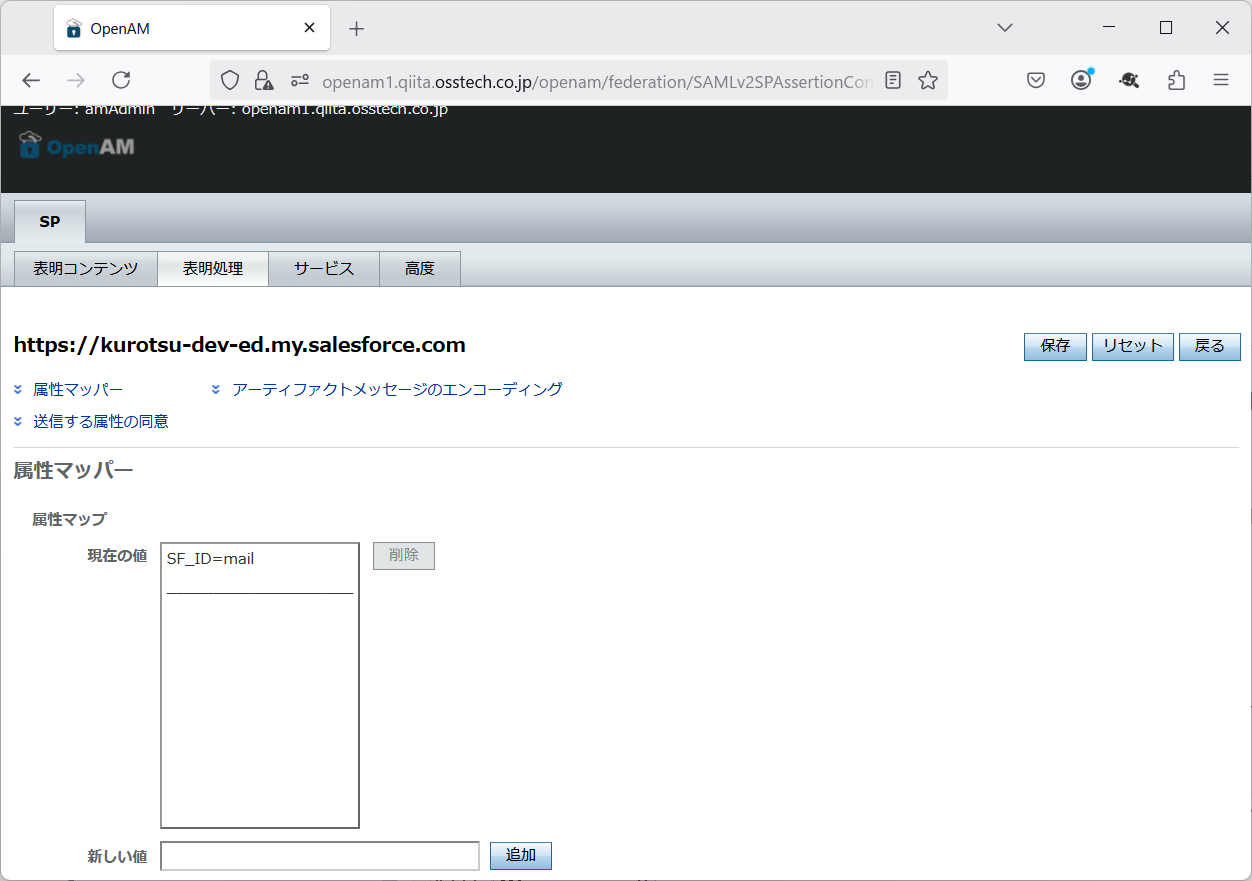Click the chevron icon beside 属性マッパー link
Viewport: 1252px width, 881px height.
(18, 389)
